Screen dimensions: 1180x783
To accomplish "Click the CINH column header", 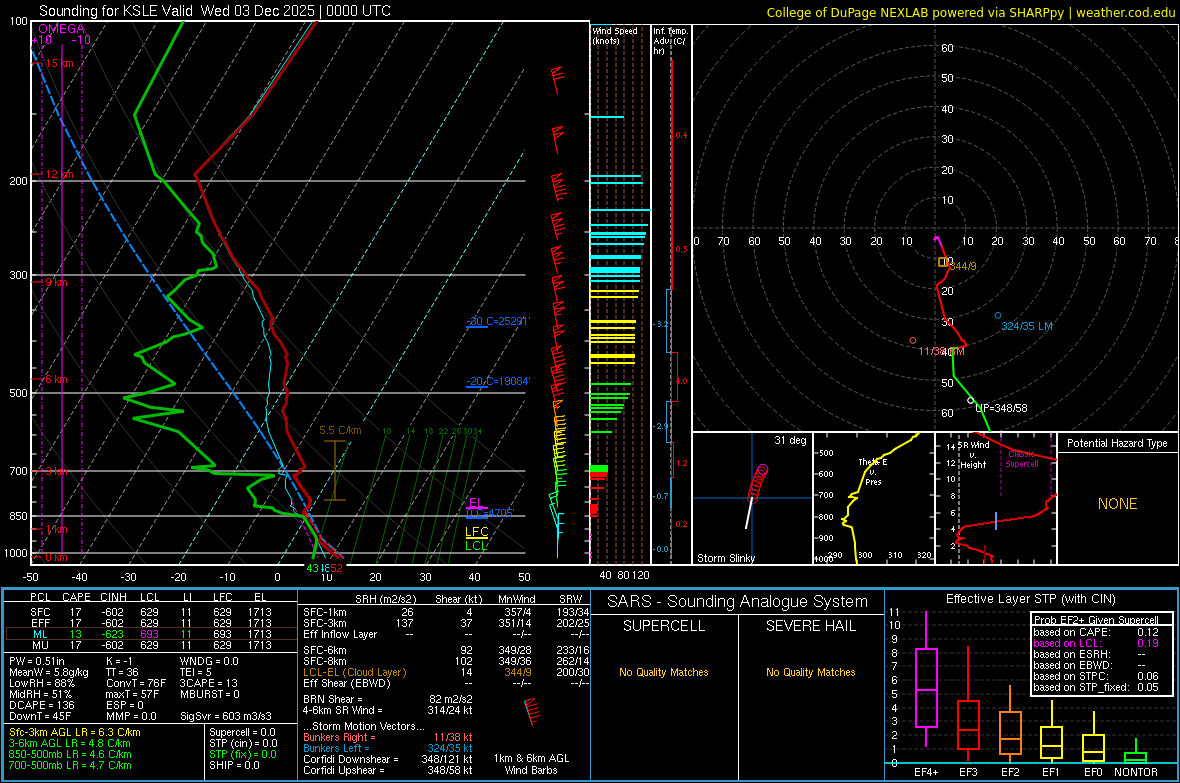I will pyautogui.click(x=113, y=597).
